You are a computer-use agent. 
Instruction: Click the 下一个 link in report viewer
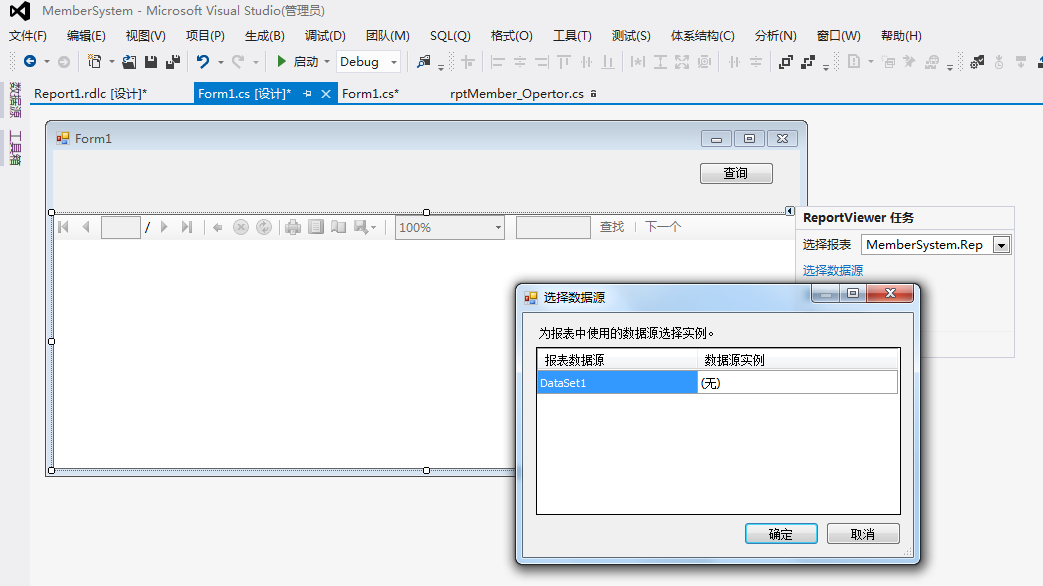click(x=663, y=227)
